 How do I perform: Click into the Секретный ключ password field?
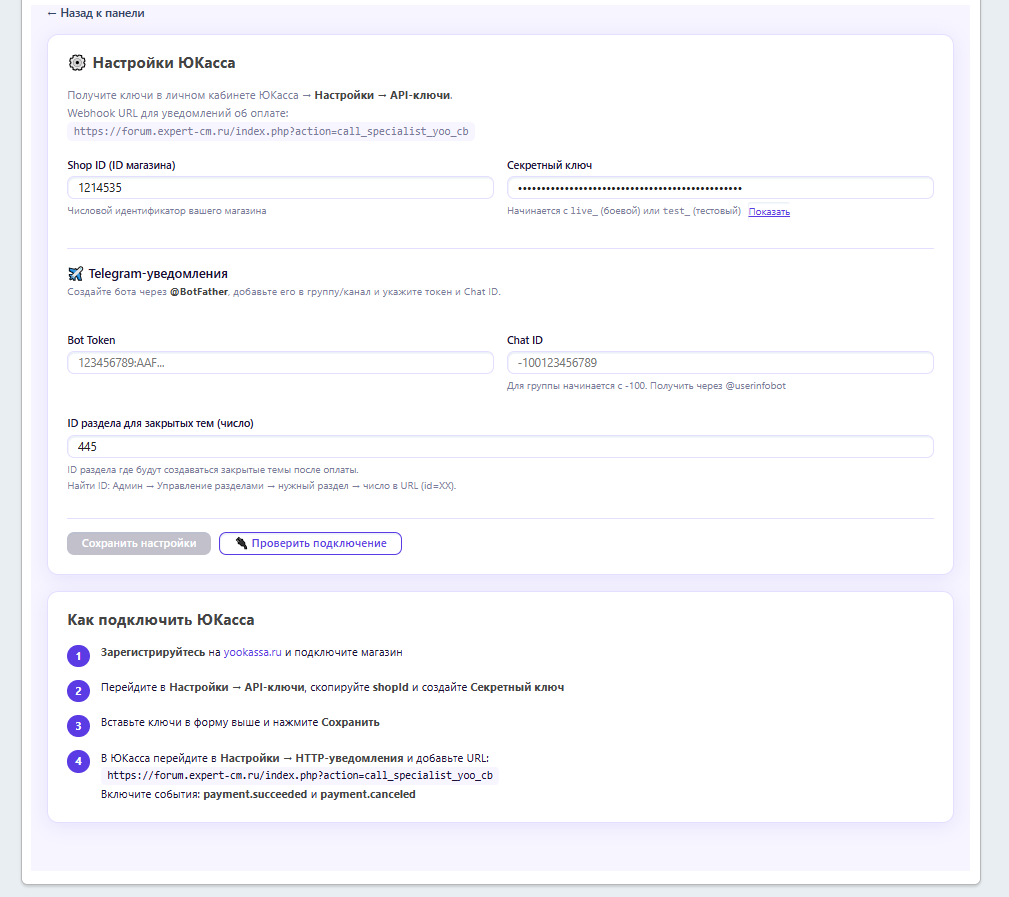click(720, 188)
